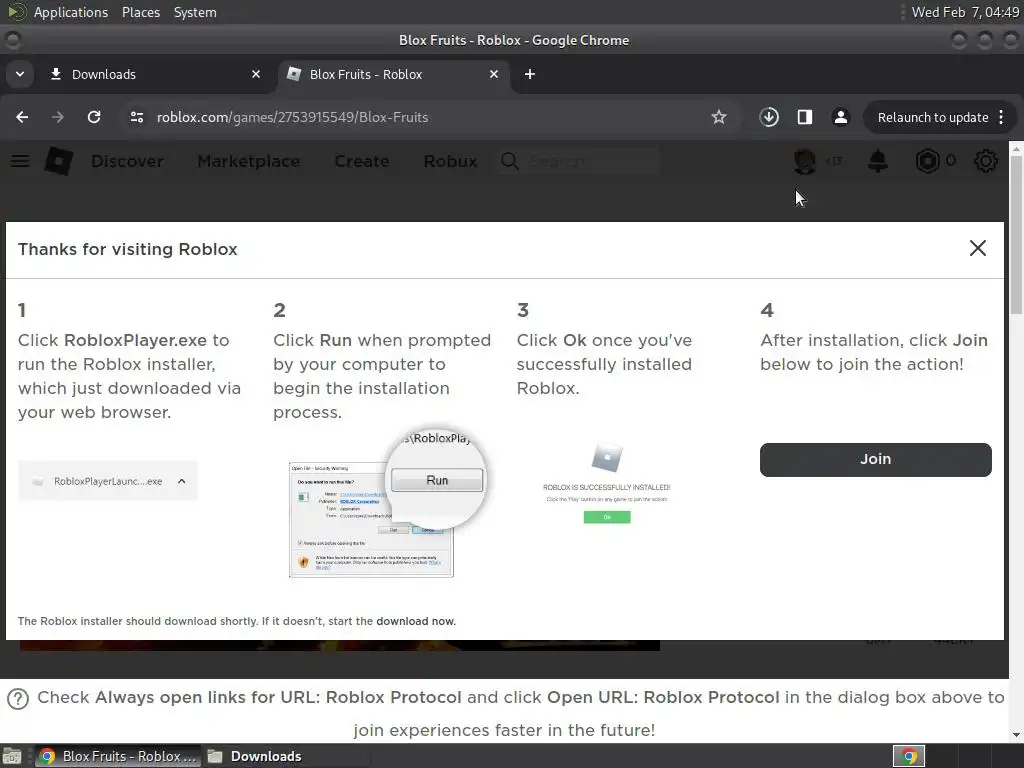Click the clock Wed Feb 7 04:49
Screen dimensions: 1024x768
[965, 12]
